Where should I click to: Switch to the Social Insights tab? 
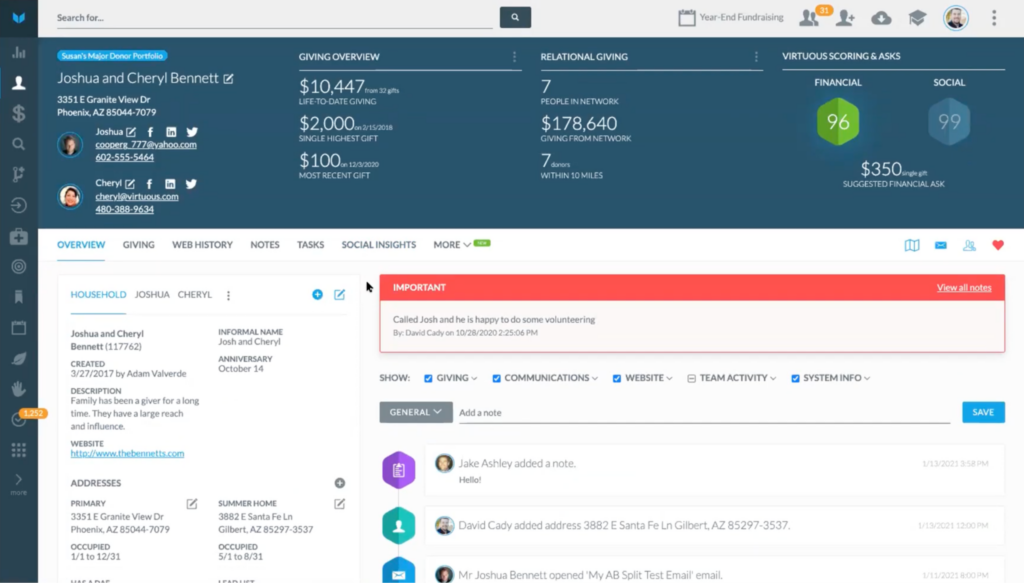pos(379,245)
